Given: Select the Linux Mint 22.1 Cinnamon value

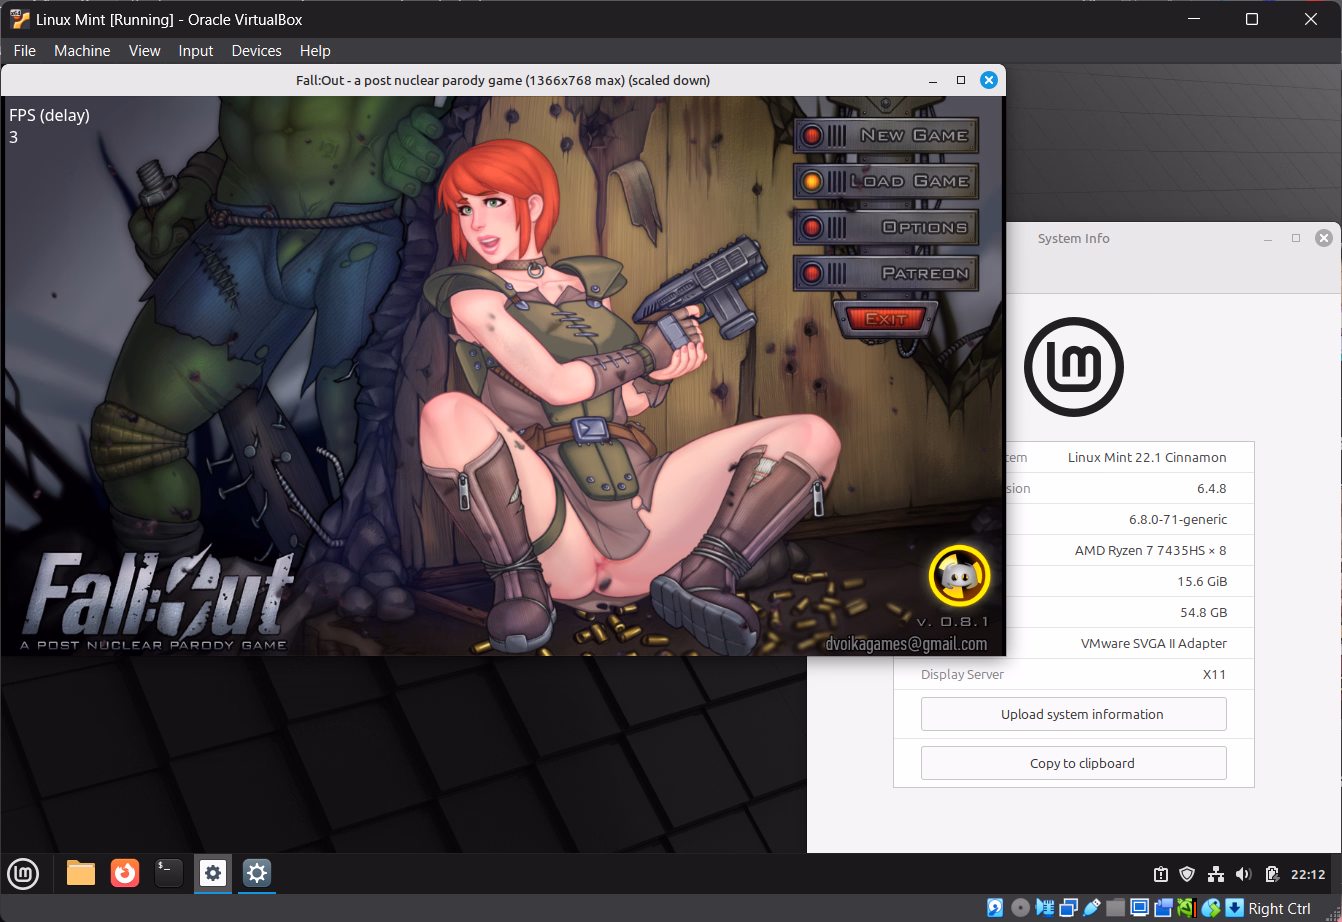Looking at the screenshot, I should 1147,457.
